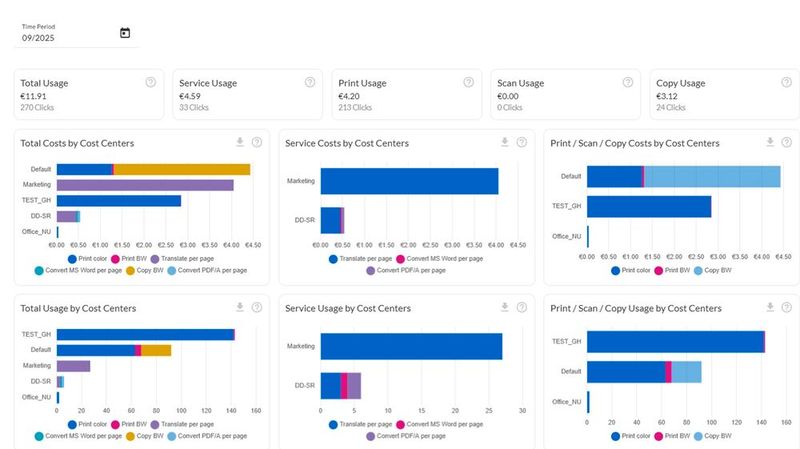This screenshot has height=449, width=800.
Task: Toggle Convert MS Word per page in Total Costs chart
Action: tap(78, 270)
